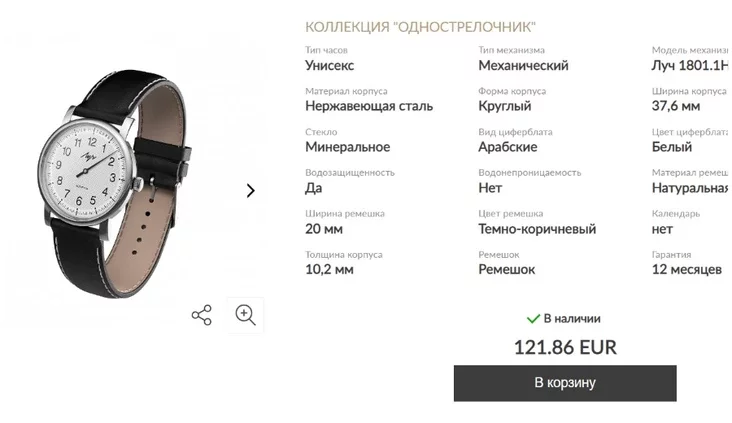
Task: Click the 37,6 мм case width value
Action: tap(676, 106)
